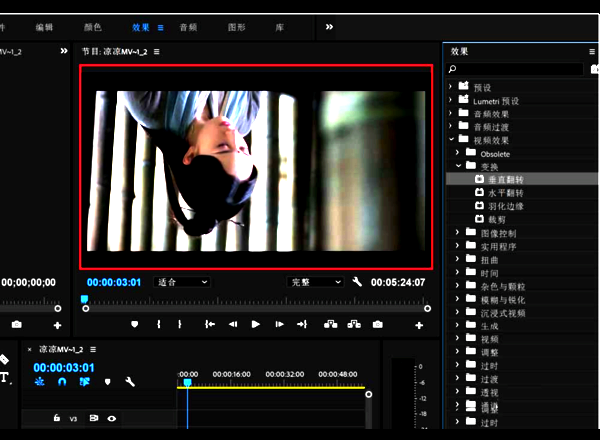This screenshot has height=440, width=600.
Task: Toggle V3 track eye visibility
Action: pos(112,418)
